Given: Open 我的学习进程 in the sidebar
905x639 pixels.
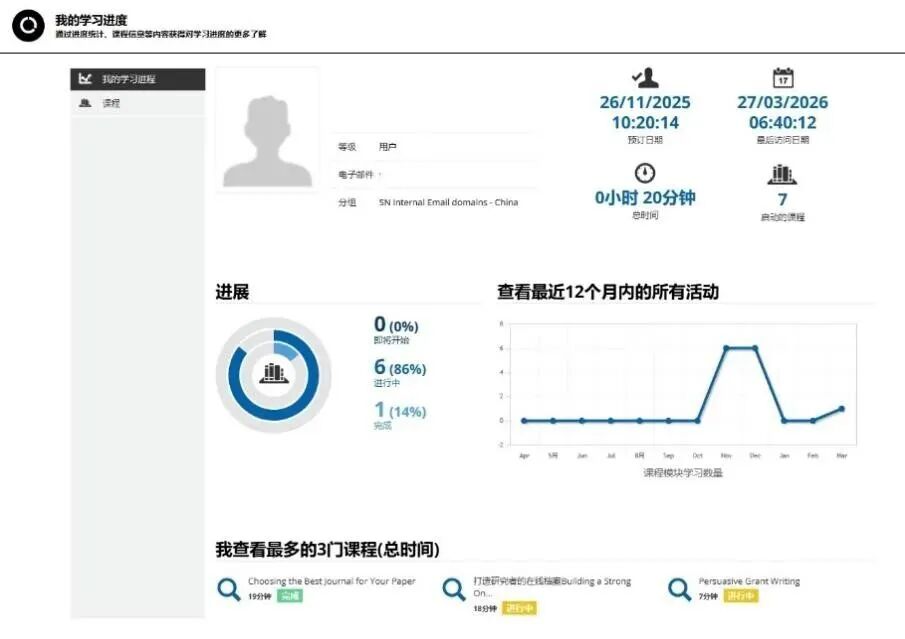Looking at the screenshot, I should click(x=138, y=79).
